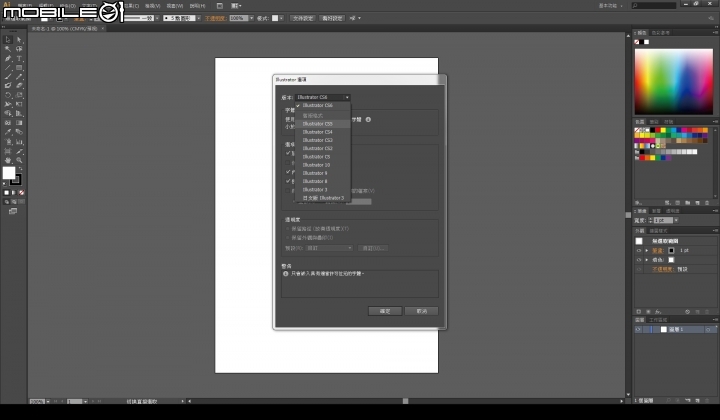Choose Illustrator CS5 from version list
Viewport: 720px width, 420px height.
click(323, 124)
